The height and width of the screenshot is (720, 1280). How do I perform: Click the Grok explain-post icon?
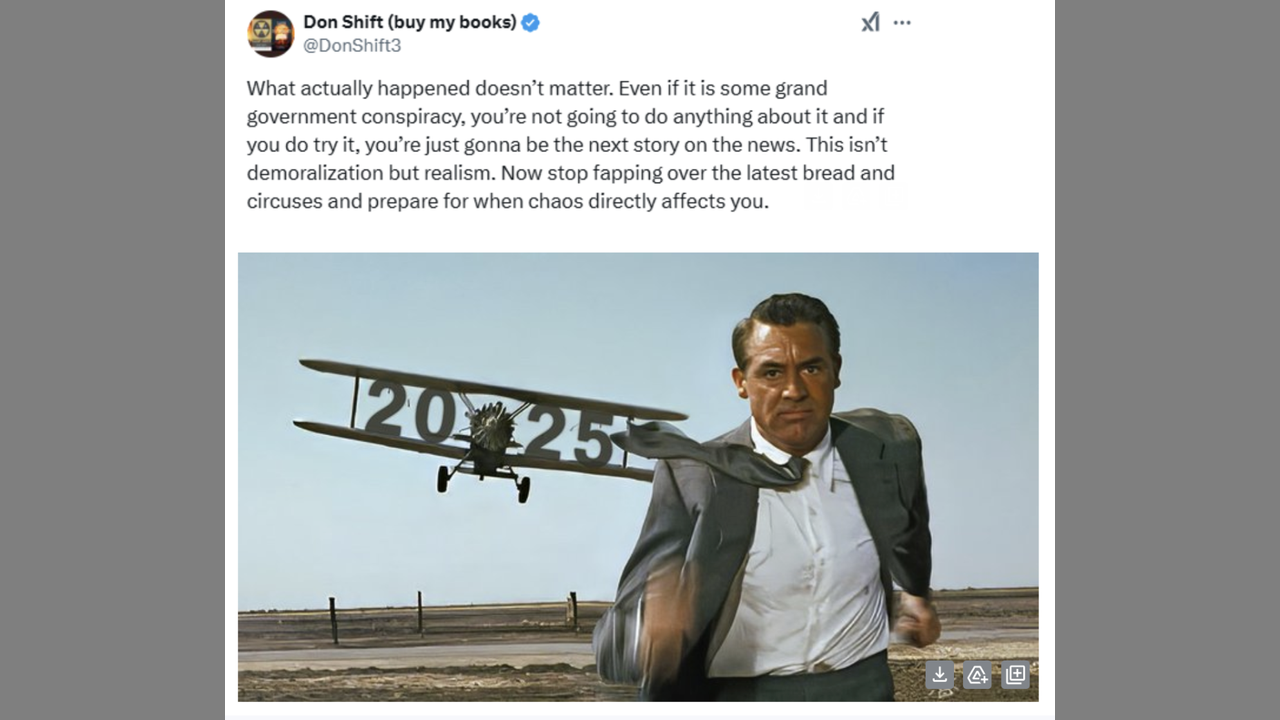coord(870,22)
